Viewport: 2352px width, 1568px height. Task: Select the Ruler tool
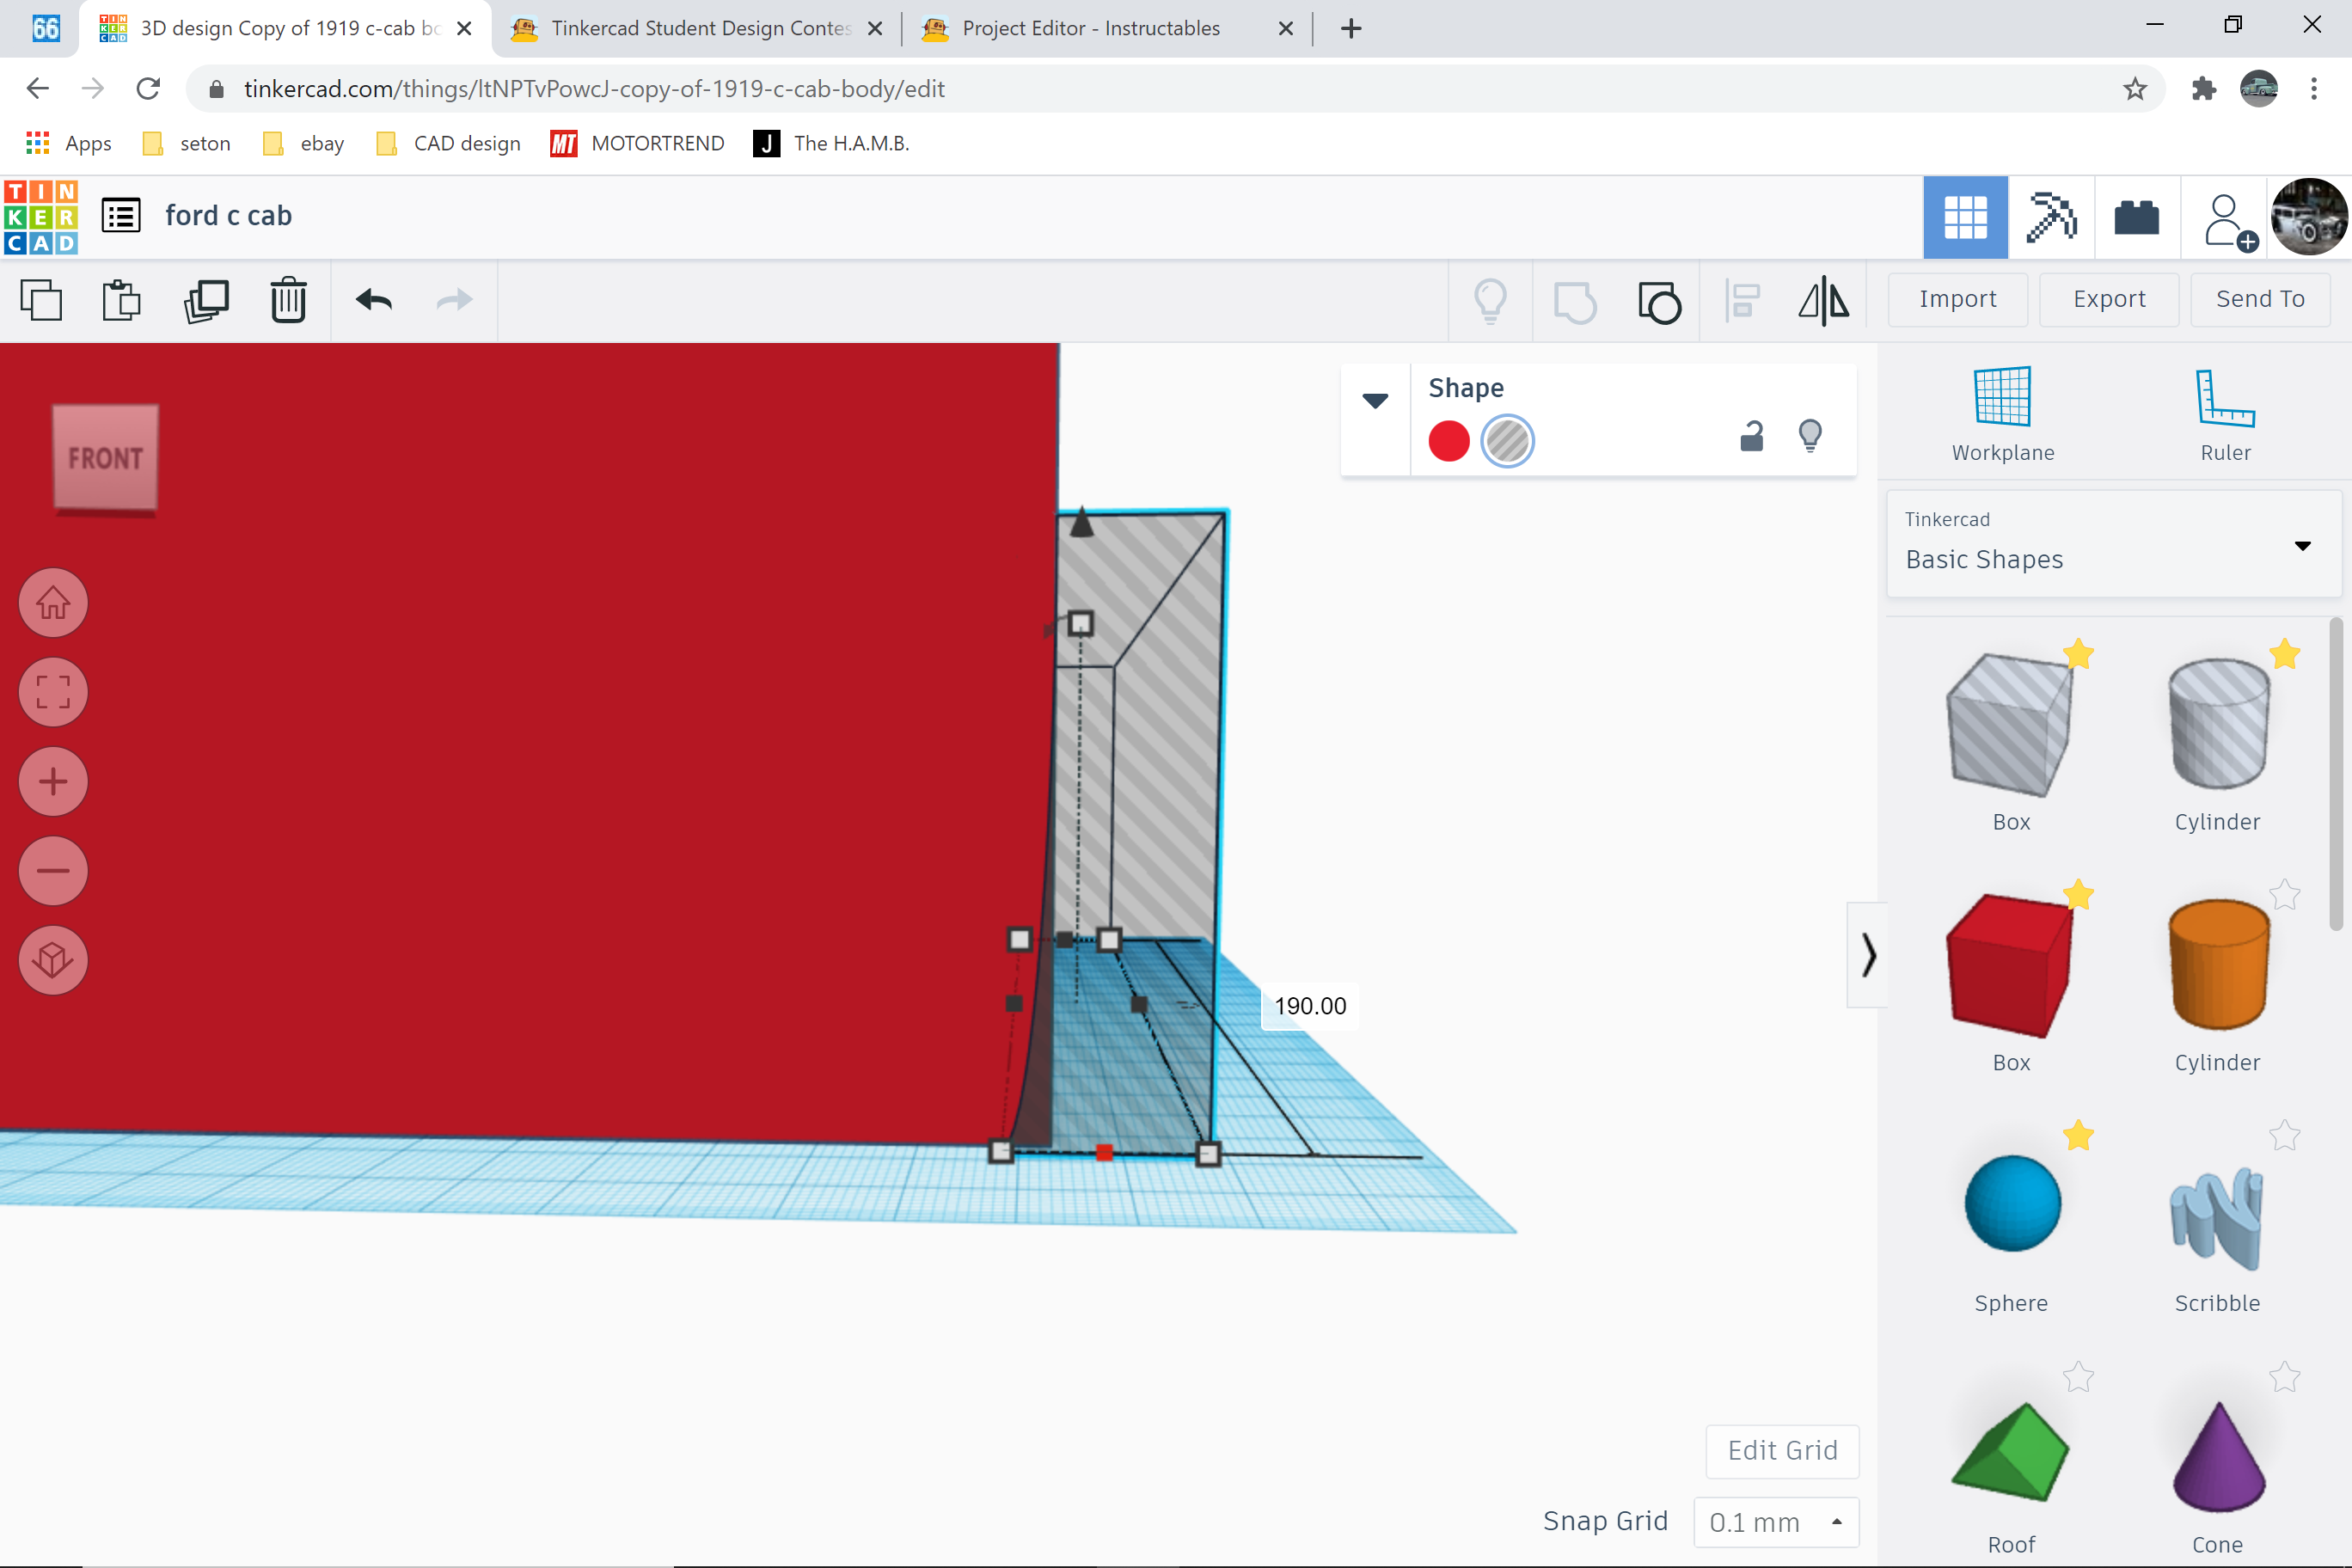click(x=2225, y=414)
